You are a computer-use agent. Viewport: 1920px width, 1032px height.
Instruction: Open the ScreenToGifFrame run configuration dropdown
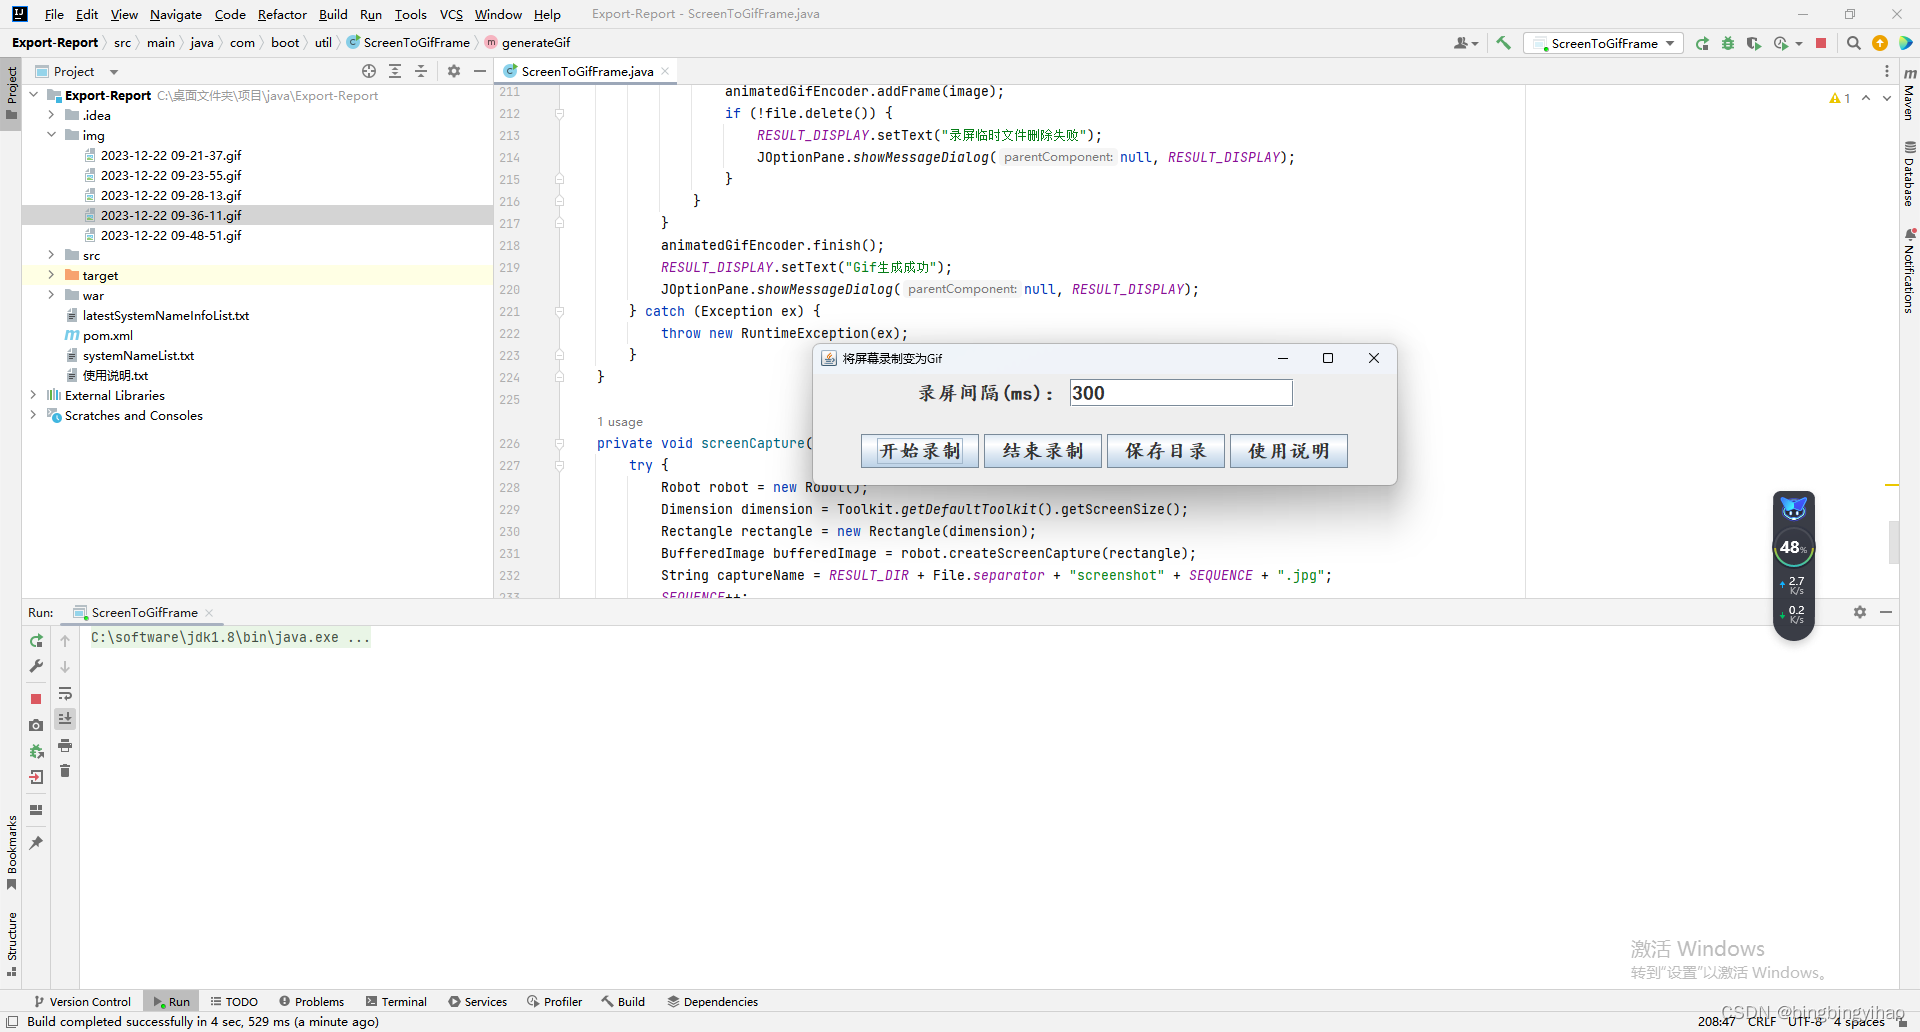point(1603,43)
